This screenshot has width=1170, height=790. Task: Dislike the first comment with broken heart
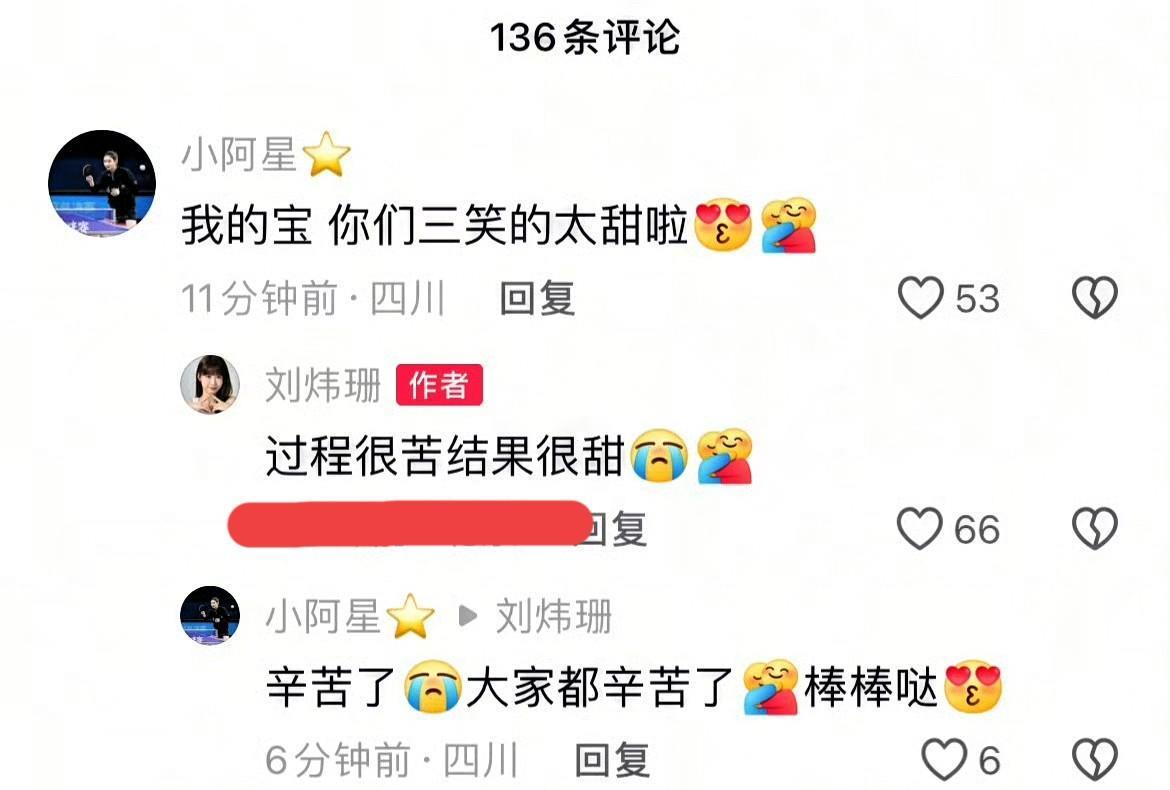coord(1095,298)
